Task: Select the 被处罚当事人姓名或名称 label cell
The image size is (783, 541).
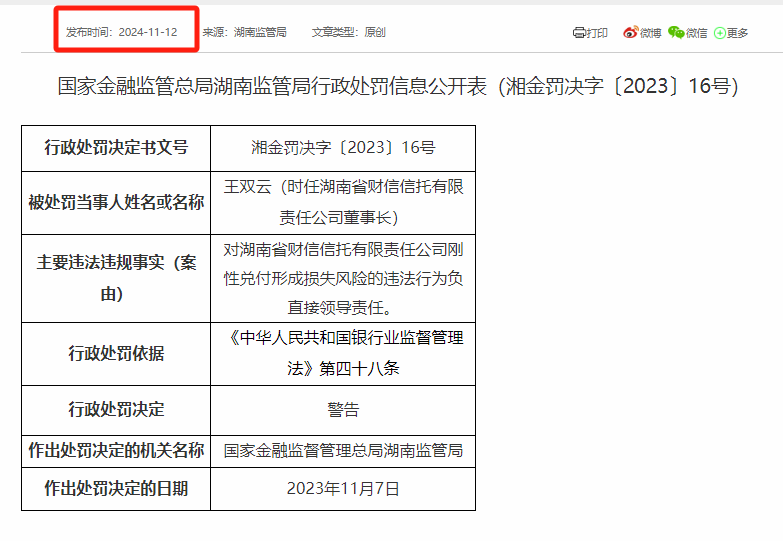Action: tap(116, 203)
